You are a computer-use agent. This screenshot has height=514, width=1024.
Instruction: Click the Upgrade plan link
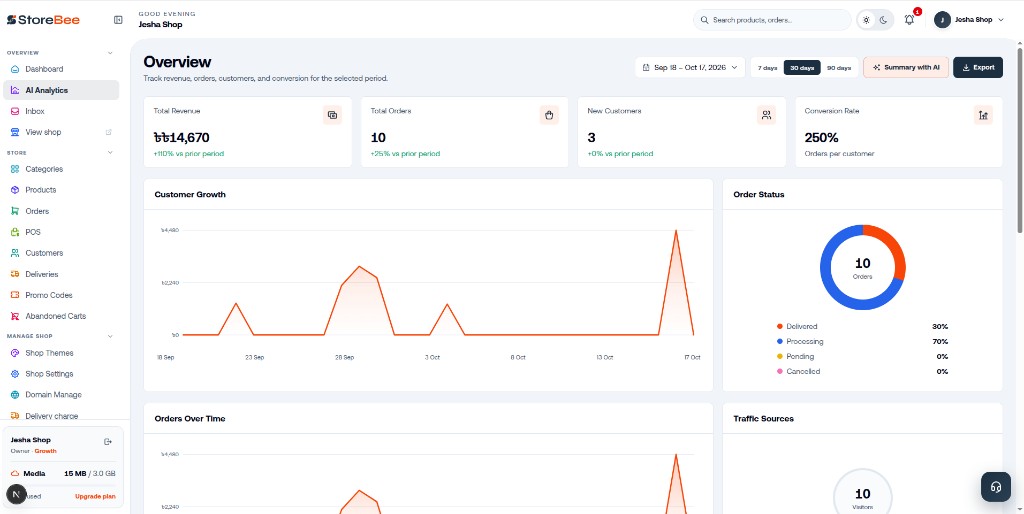coord(95,496)
